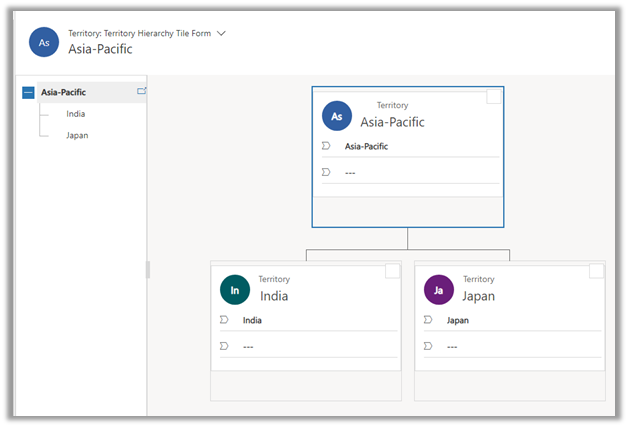Click the 'Ja' avatar on Japan tile
The image size is (628, 427).
tap(439, 290)
